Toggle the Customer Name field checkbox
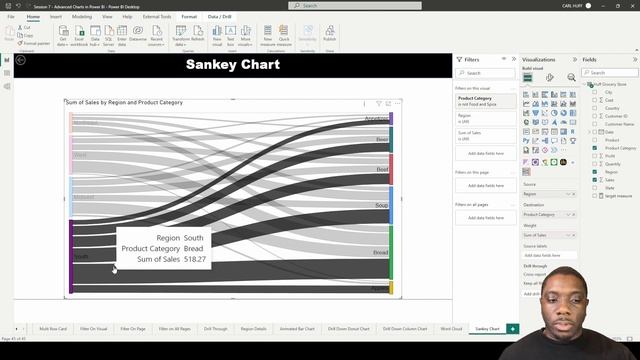The height and width of the screenshot is (360, 640). [x=595, y=124]
